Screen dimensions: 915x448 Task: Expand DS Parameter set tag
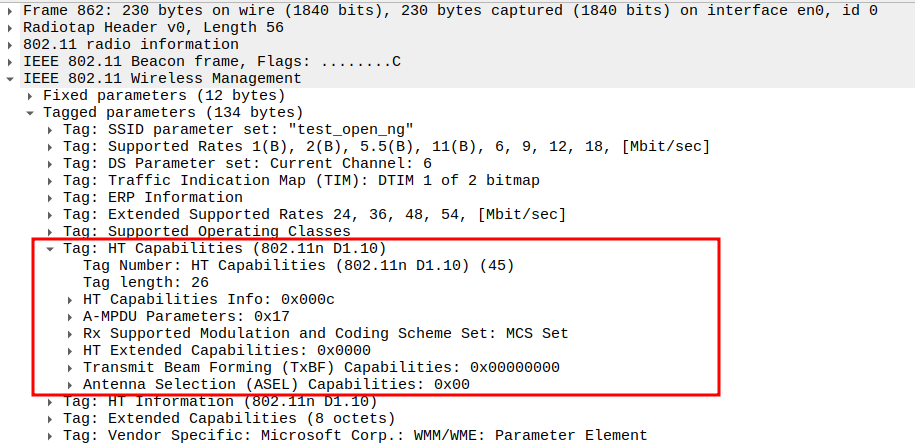(x=50, y=164)
